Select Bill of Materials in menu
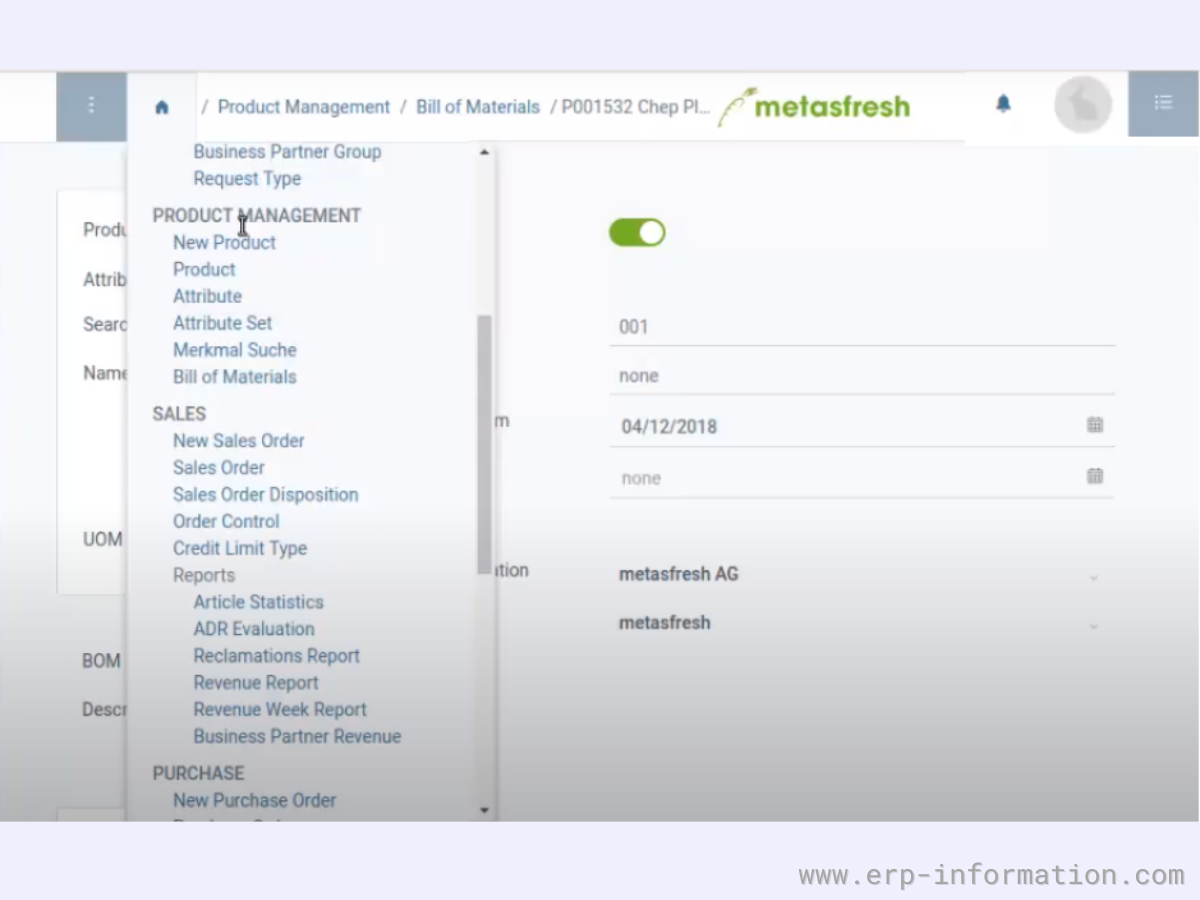 pos(235,377)
